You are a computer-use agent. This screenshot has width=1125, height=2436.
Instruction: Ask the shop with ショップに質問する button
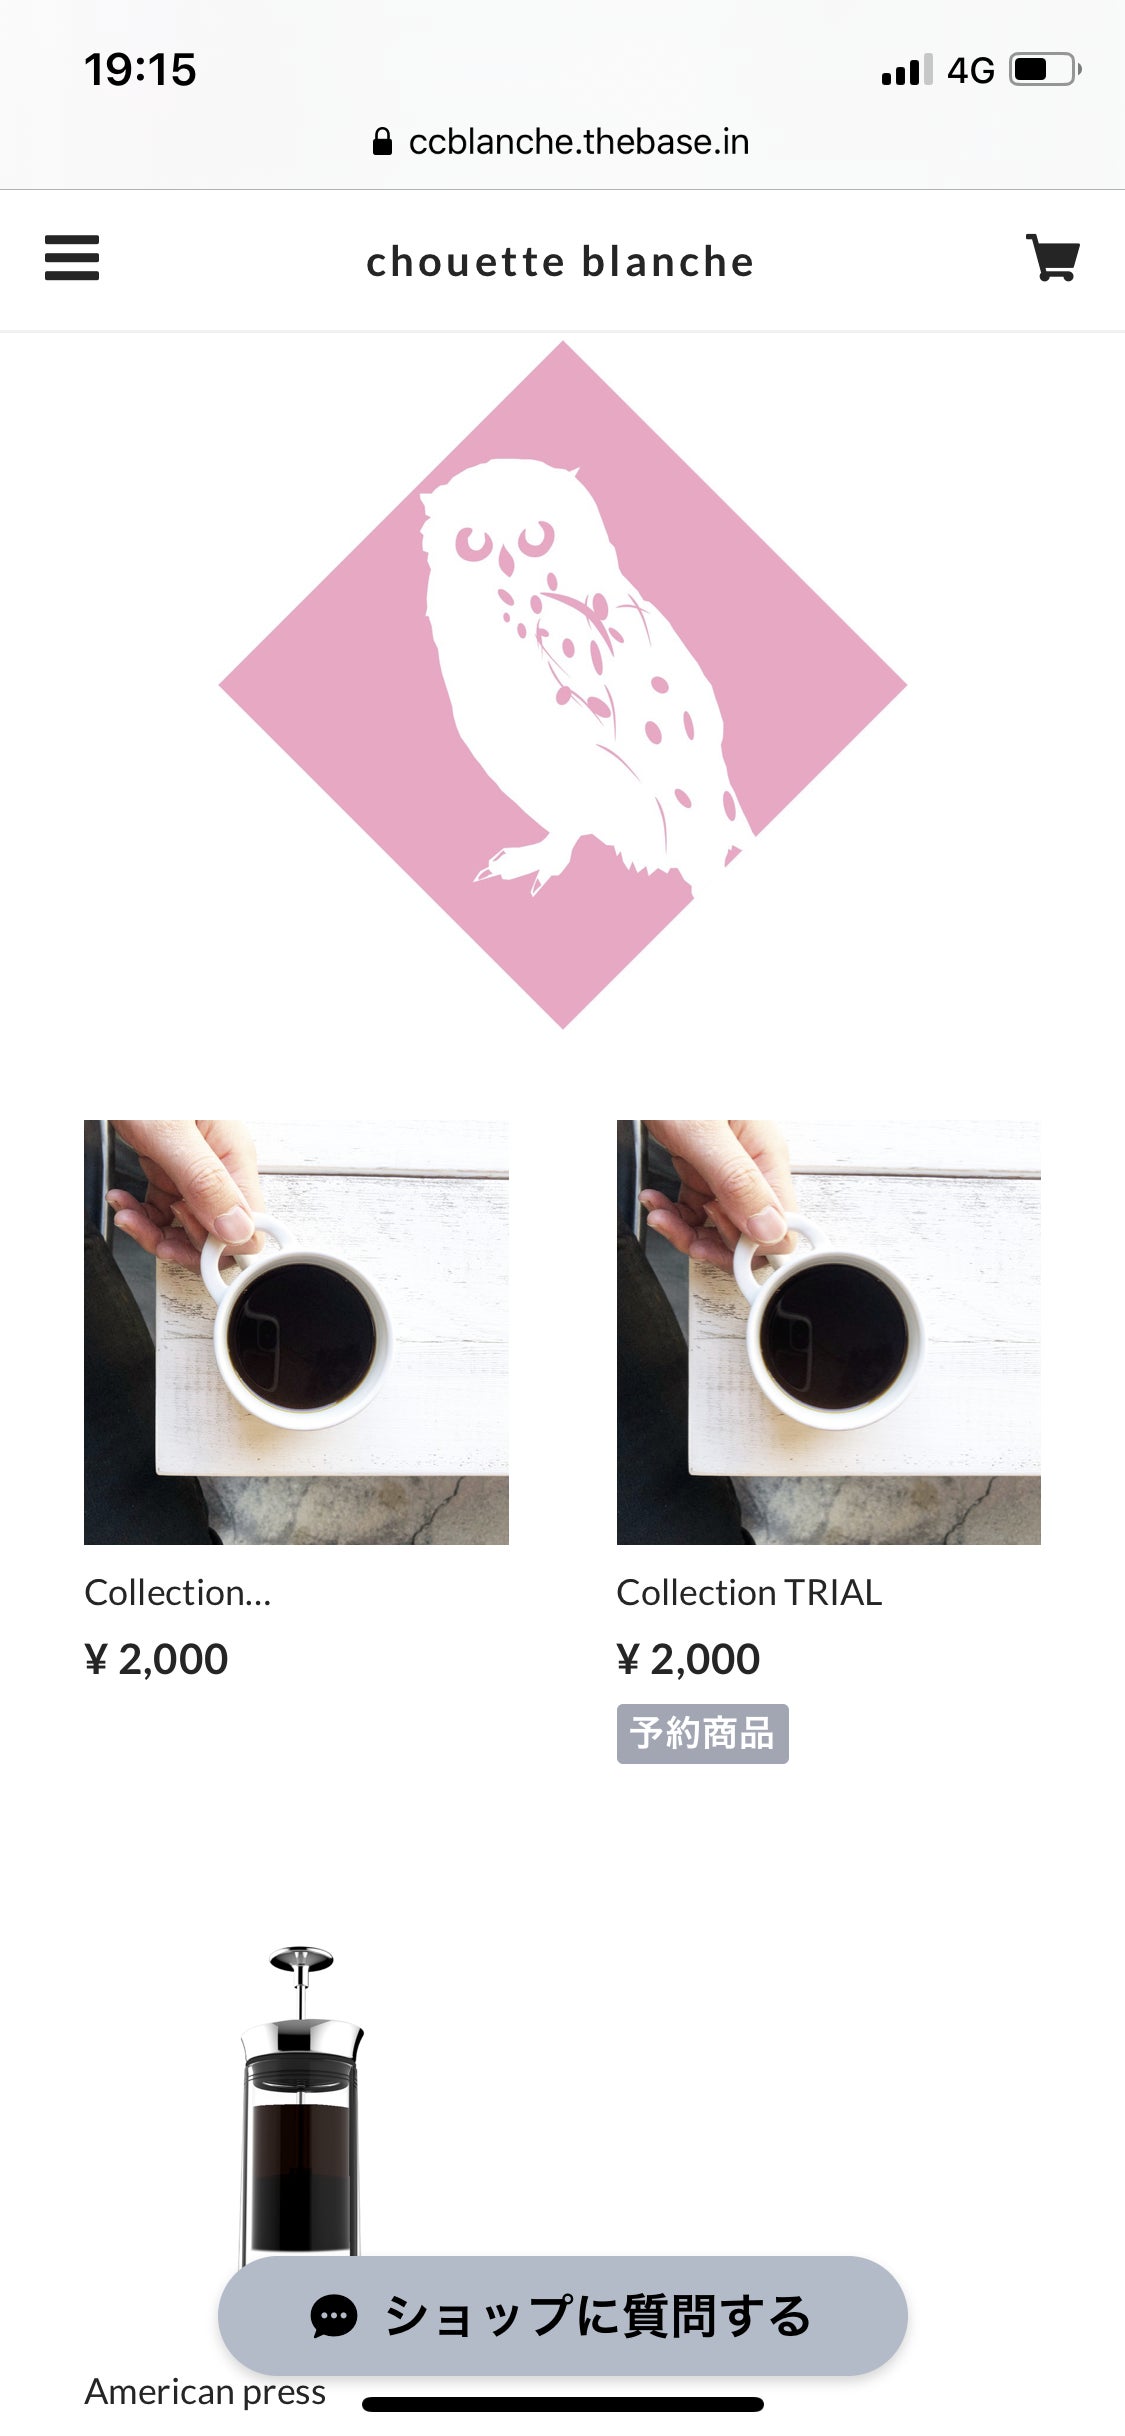point(563,2316)
